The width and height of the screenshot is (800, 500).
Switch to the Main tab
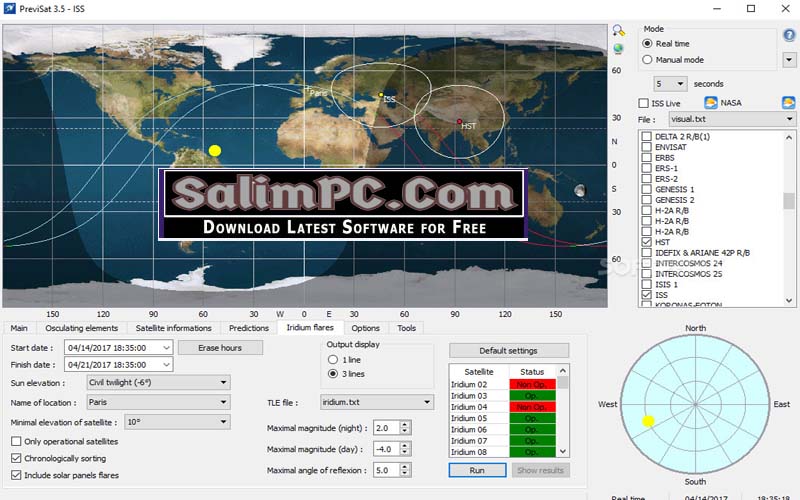click(19, 328)
